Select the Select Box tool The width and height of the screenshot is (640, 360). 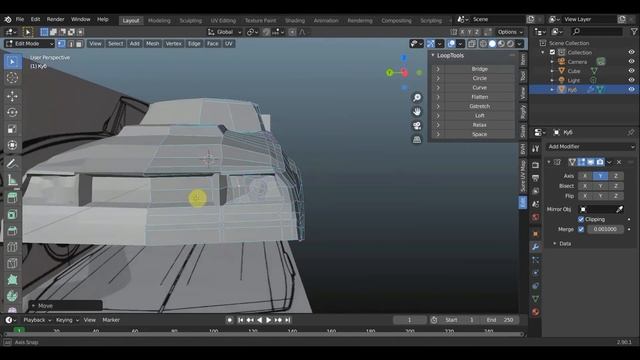12,62
